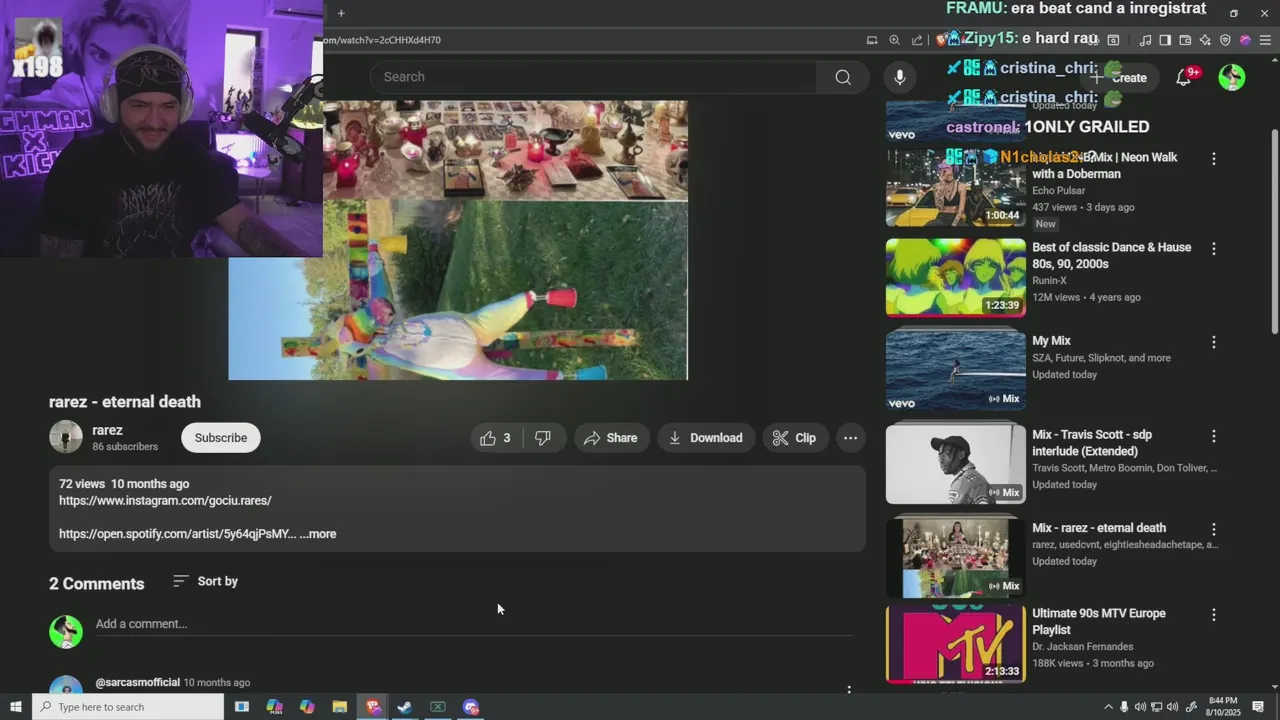Open the Spotify artist link

click(177, 534)
